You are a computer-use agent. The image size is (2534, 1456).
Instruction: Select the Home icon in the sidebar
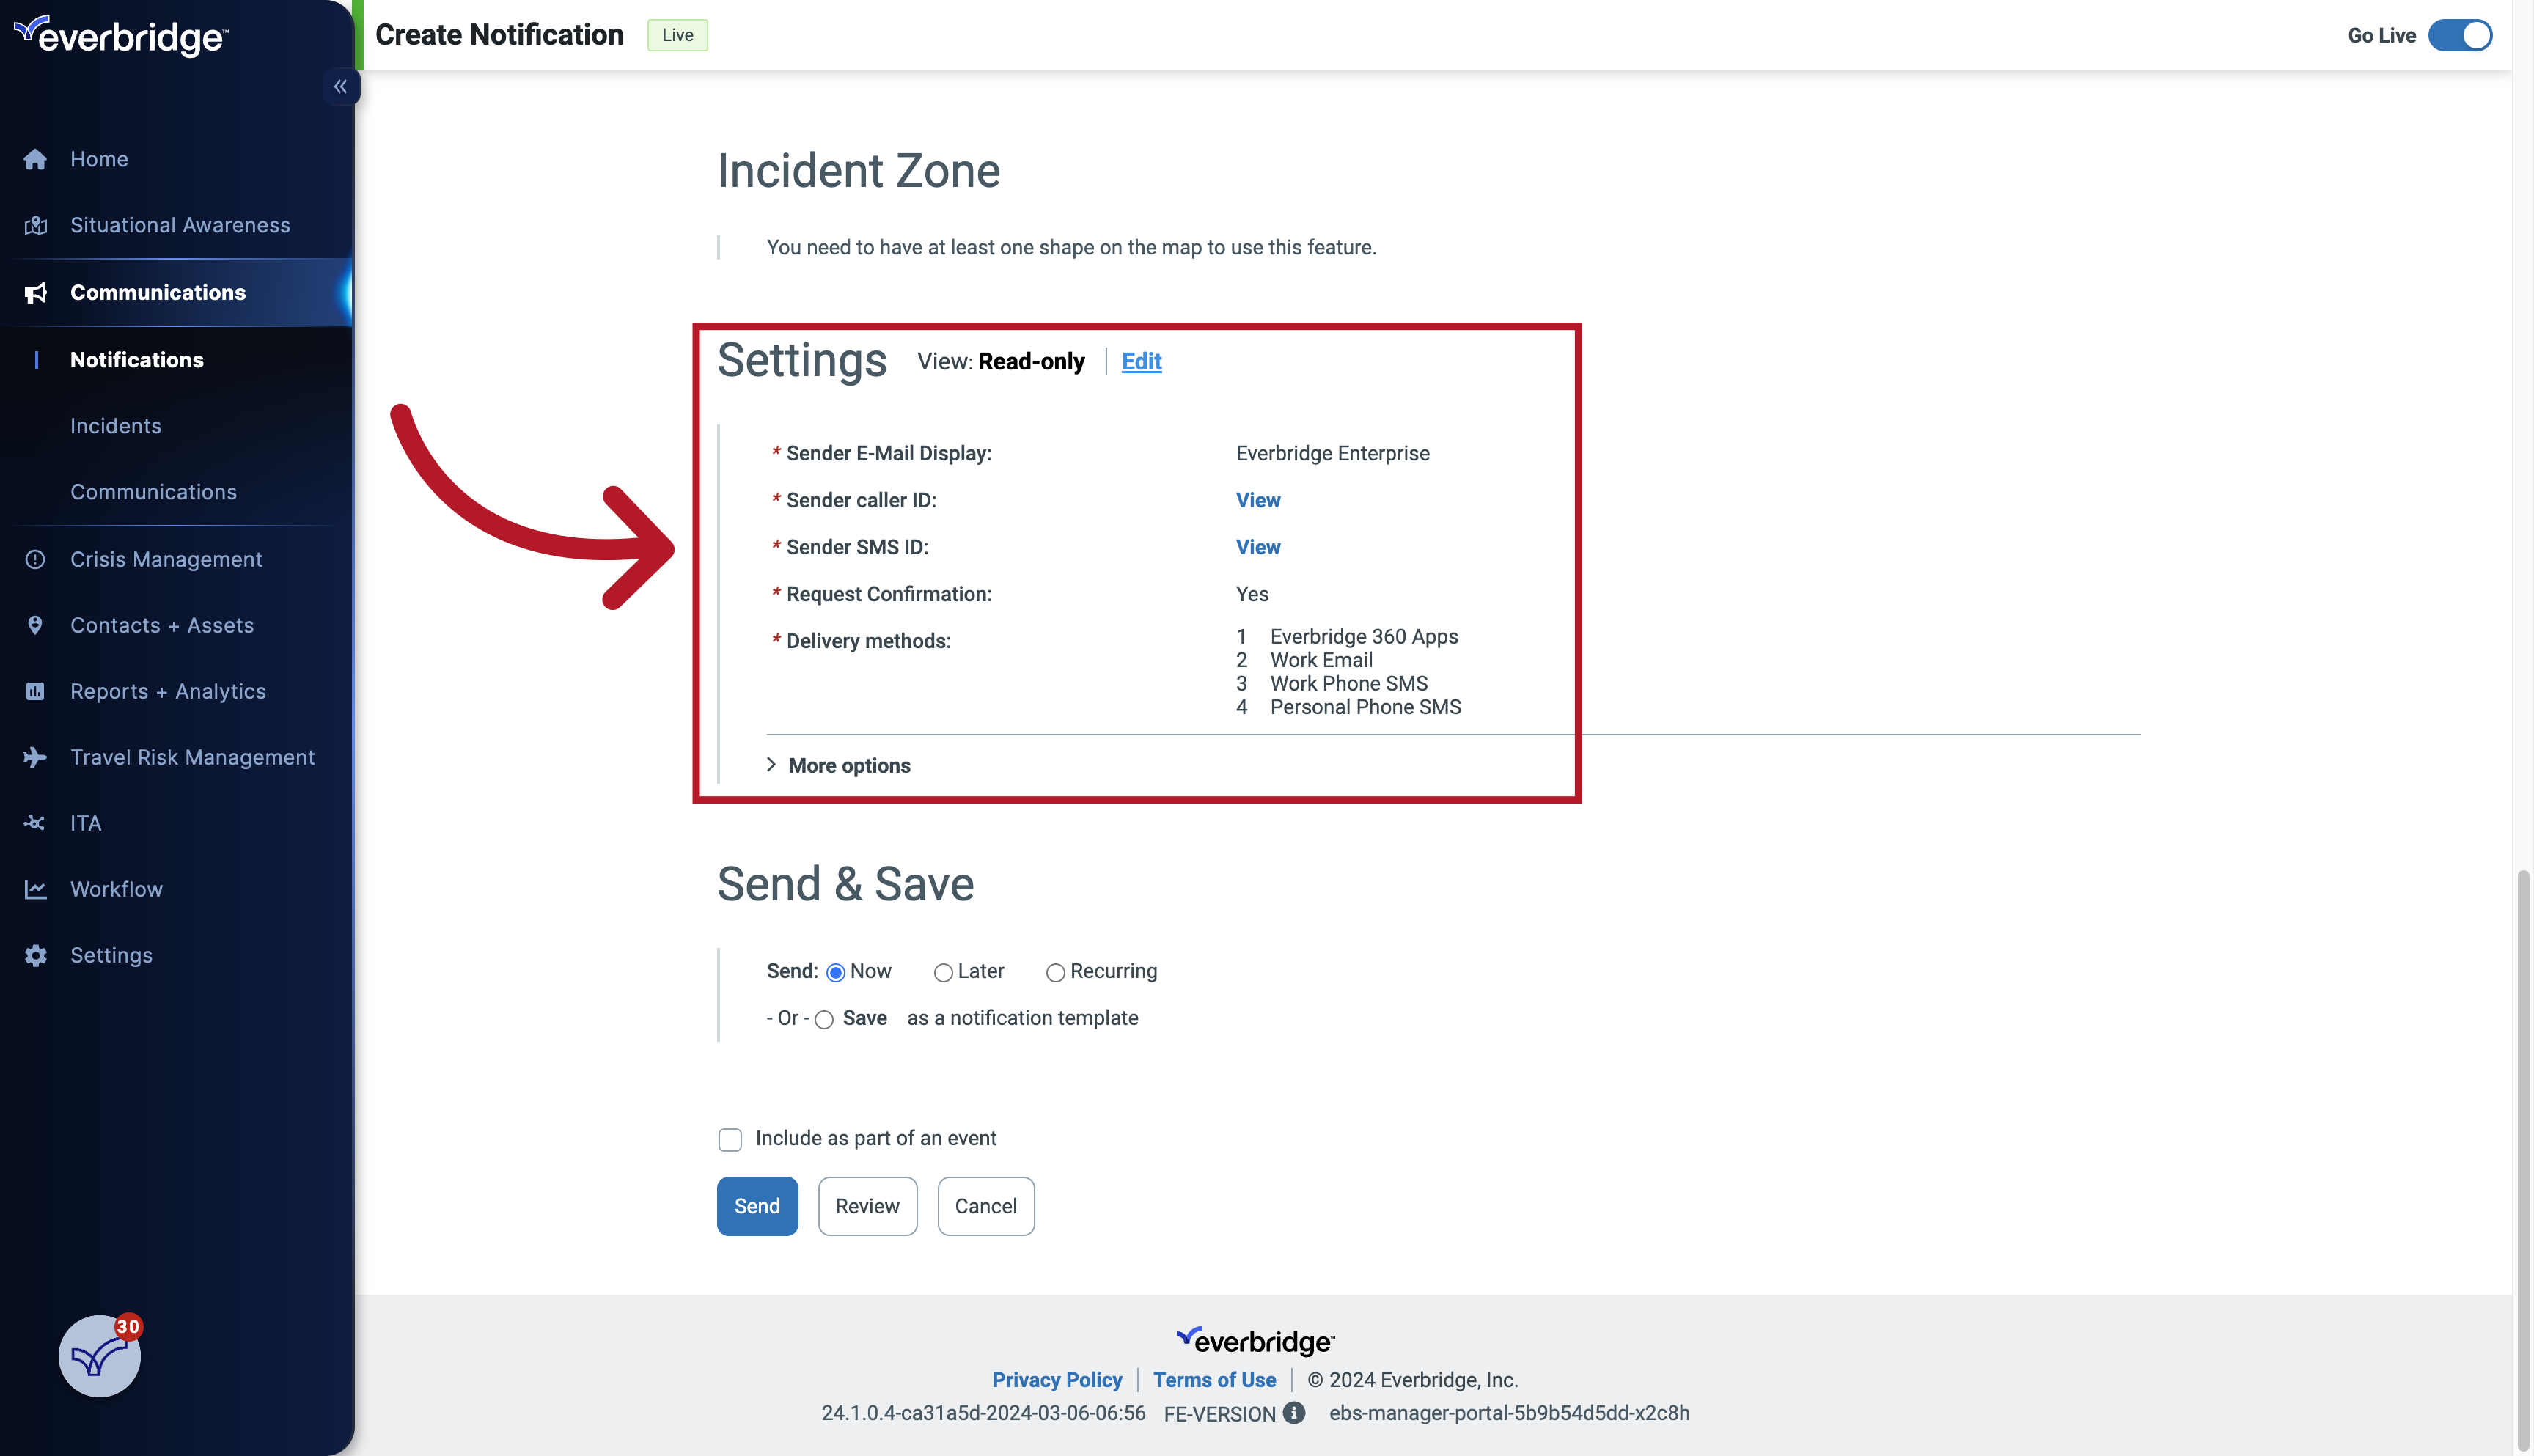tap(35, 159)
